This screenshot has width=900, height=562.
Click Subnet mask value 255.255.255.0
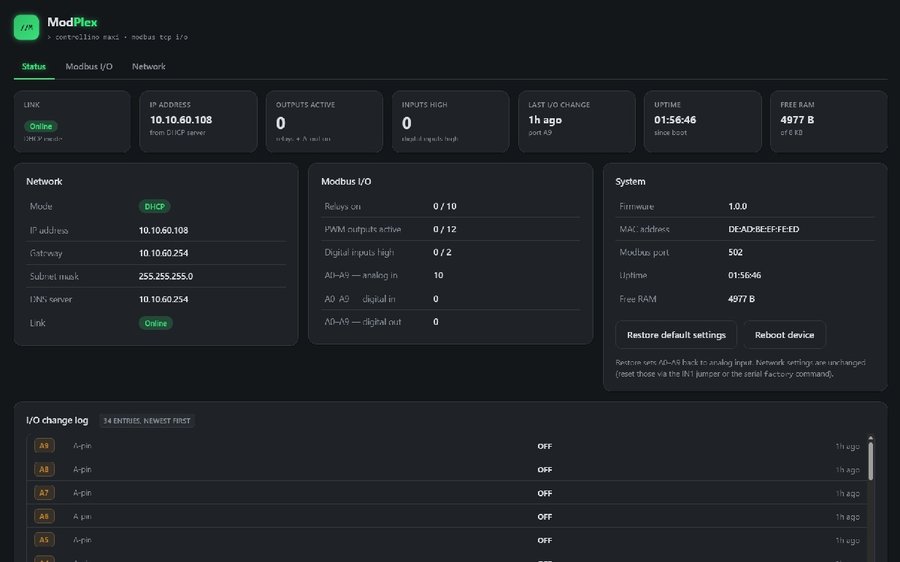pyautogui.click(x=165, y=276)
